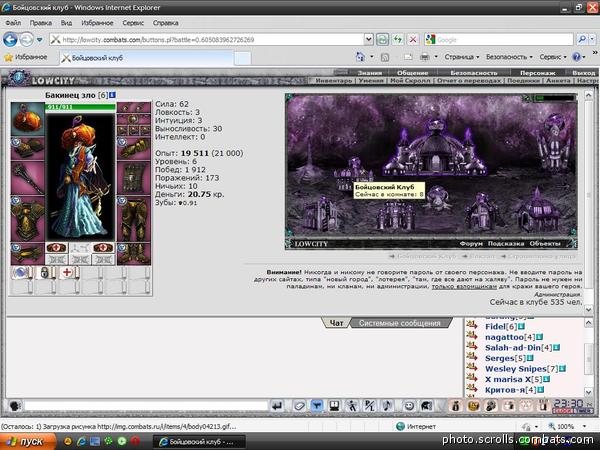Open the Правка menu
Image resolution: width=600 pixels, height=450 pixels.
(x=41, y=23)
